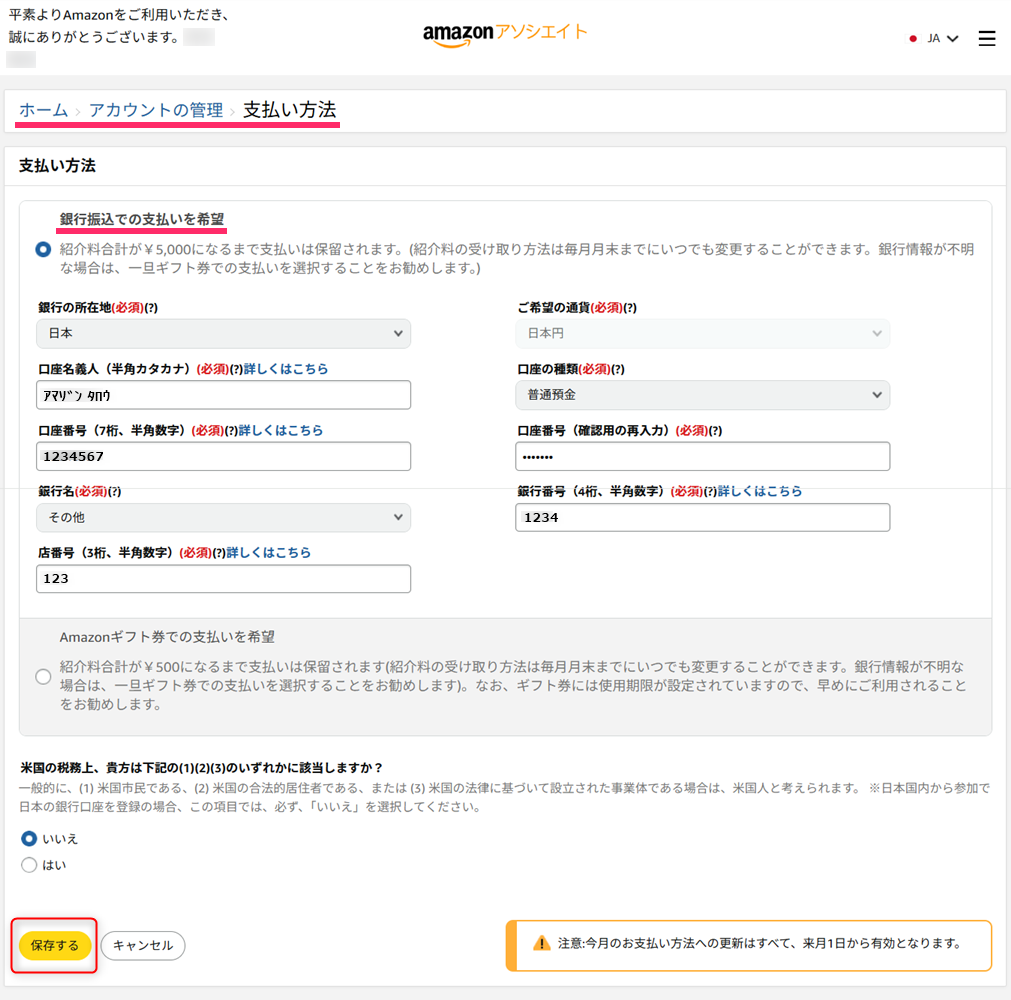This screenshot has height=1000, width=1011.
Task: Click the (?) help beside 口座番号 confirmation label
Action: 715,430
